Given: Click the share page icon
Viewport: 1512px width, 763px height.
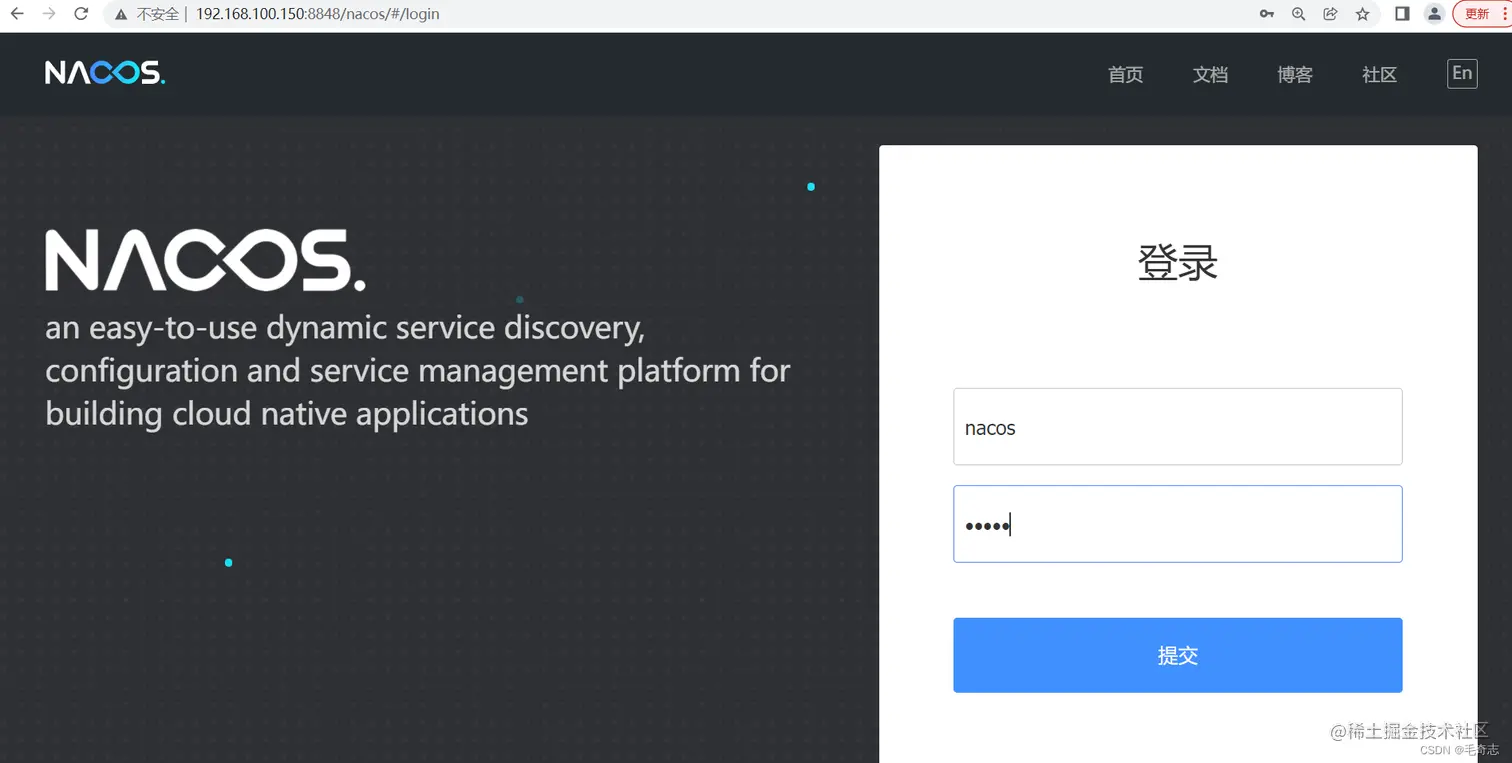Looking at the screenshot, I should click(x=1330, y=14).
